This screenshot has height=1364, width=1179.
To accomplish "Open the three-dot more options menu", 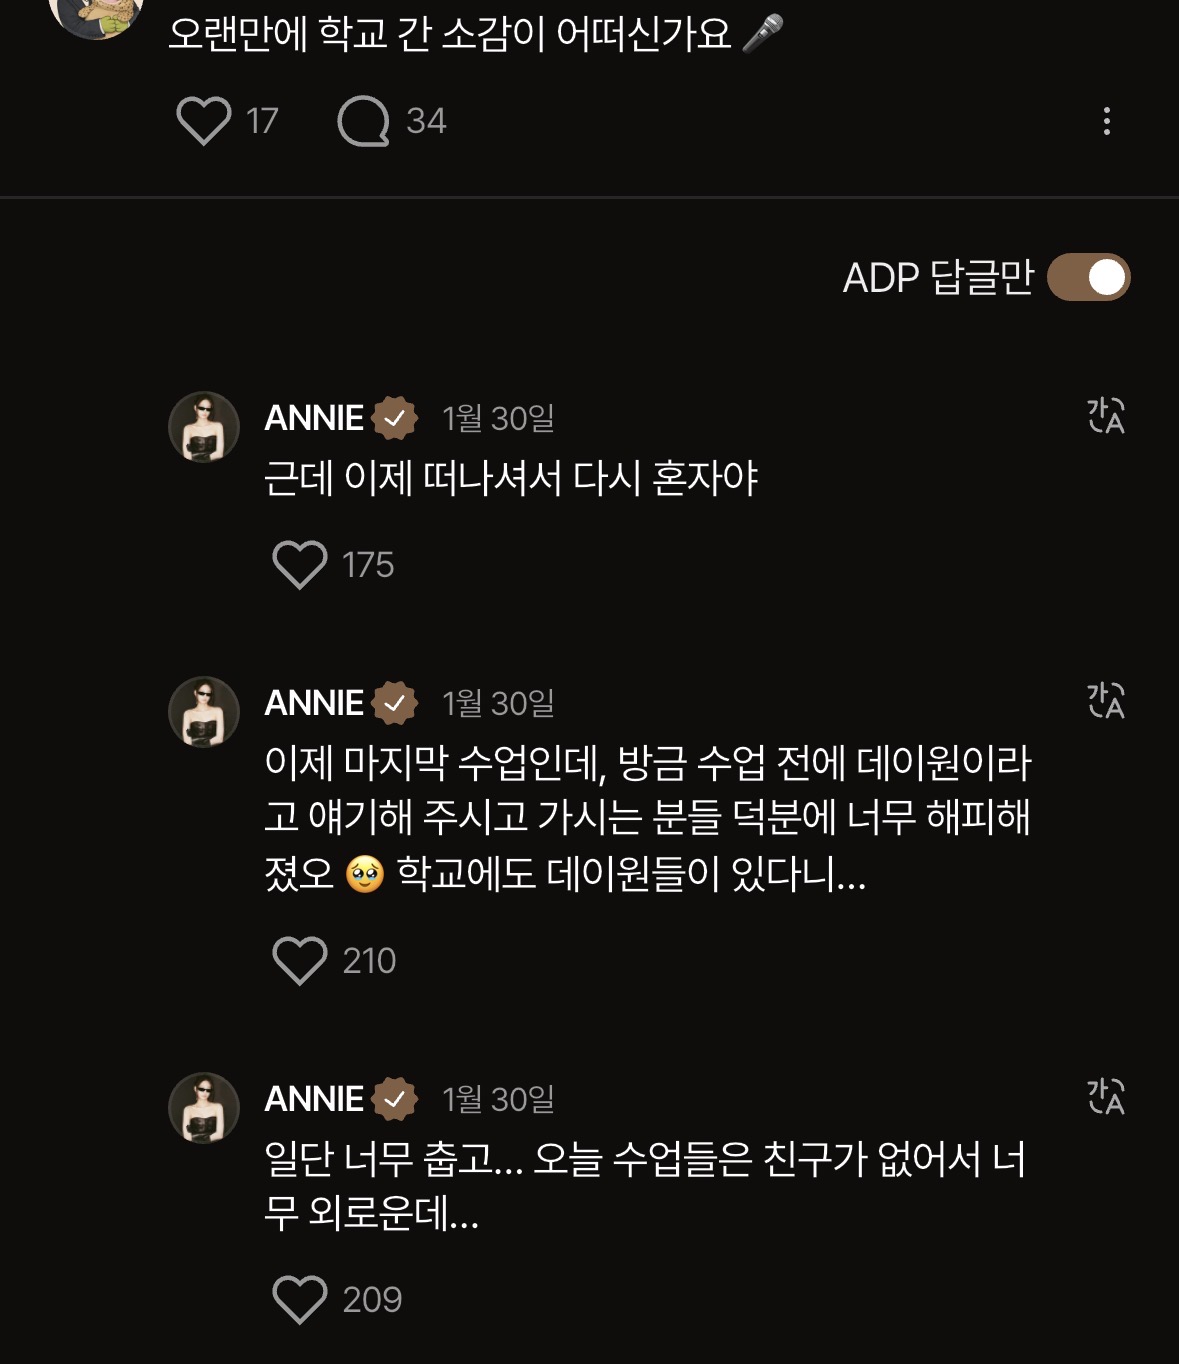I will (x=1106, y=121).
